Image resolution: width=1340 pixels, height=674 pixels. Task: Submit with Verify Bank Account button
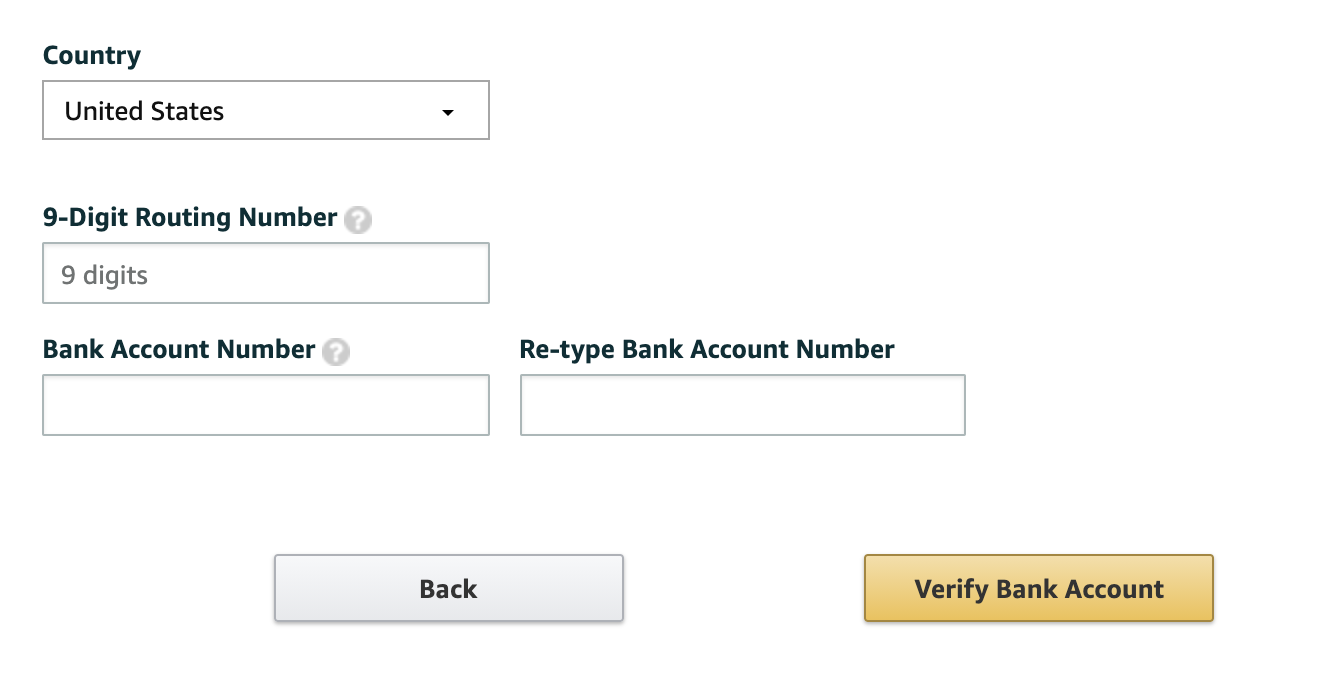point(1039,588)
